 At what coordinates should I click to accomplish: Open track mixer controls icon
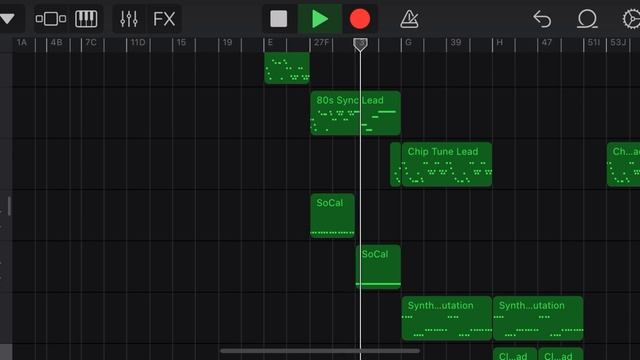(x=129, y=19)
